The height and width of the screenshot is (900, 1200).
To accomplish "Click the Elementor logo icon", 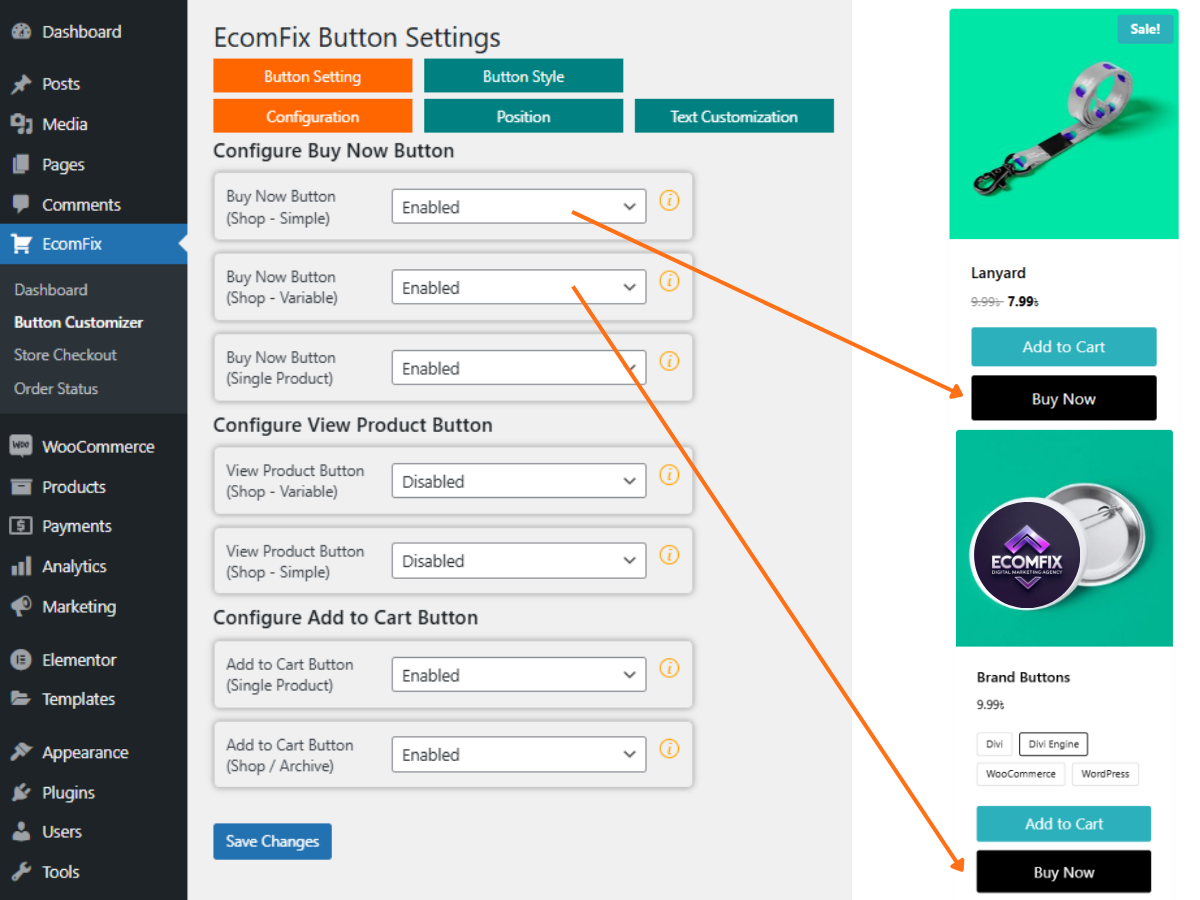I will pyautogui.click(x=20, y=660).
